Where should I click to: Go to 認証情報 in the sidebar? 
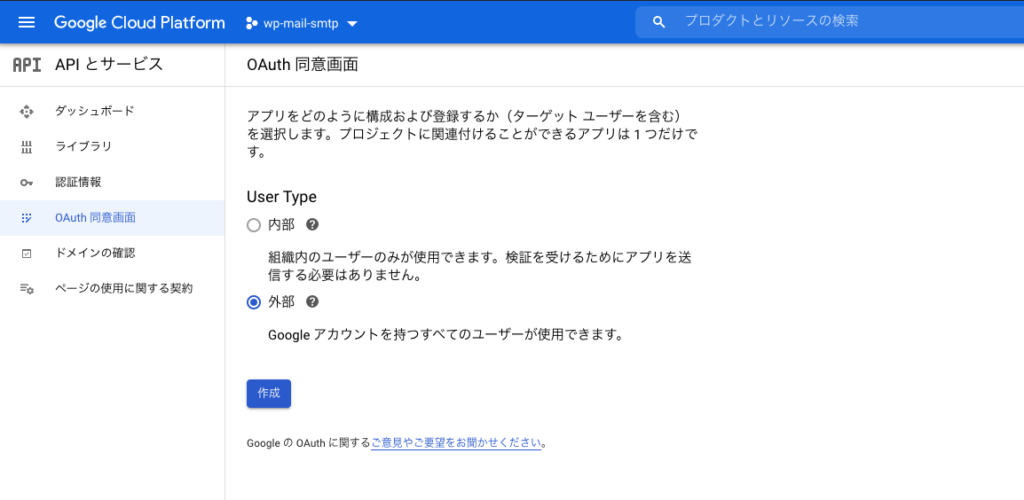coord(78,183)
